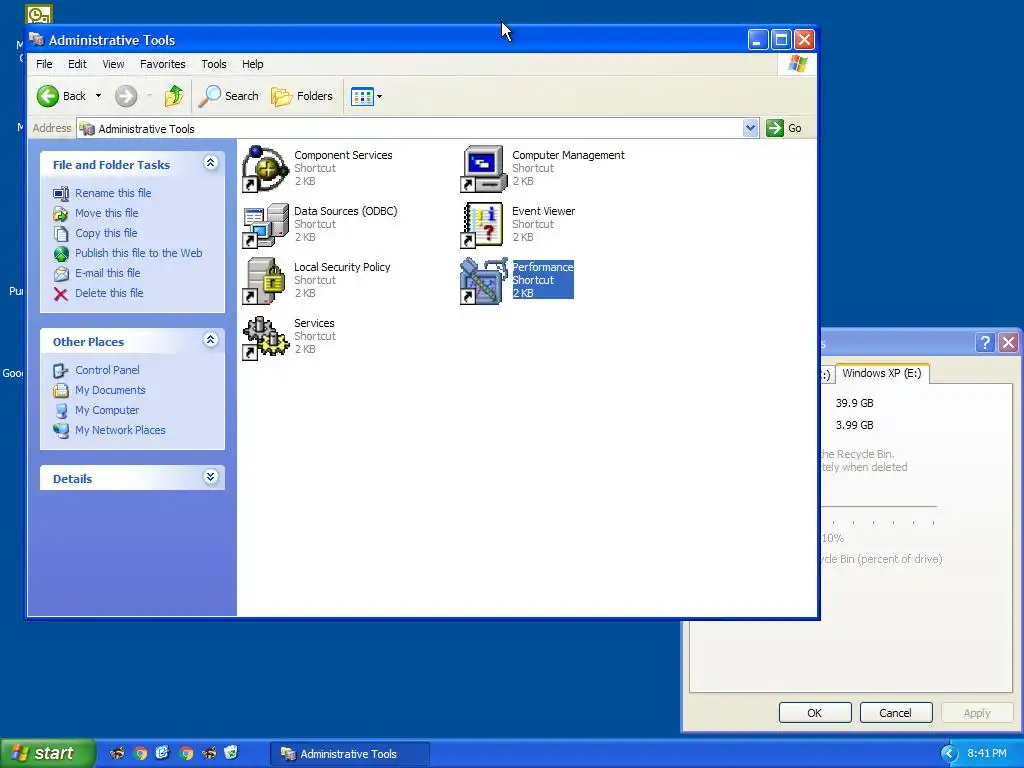Screen dimensions: 1024x768
Task: Go up one folder level
Action: [174, 96]
